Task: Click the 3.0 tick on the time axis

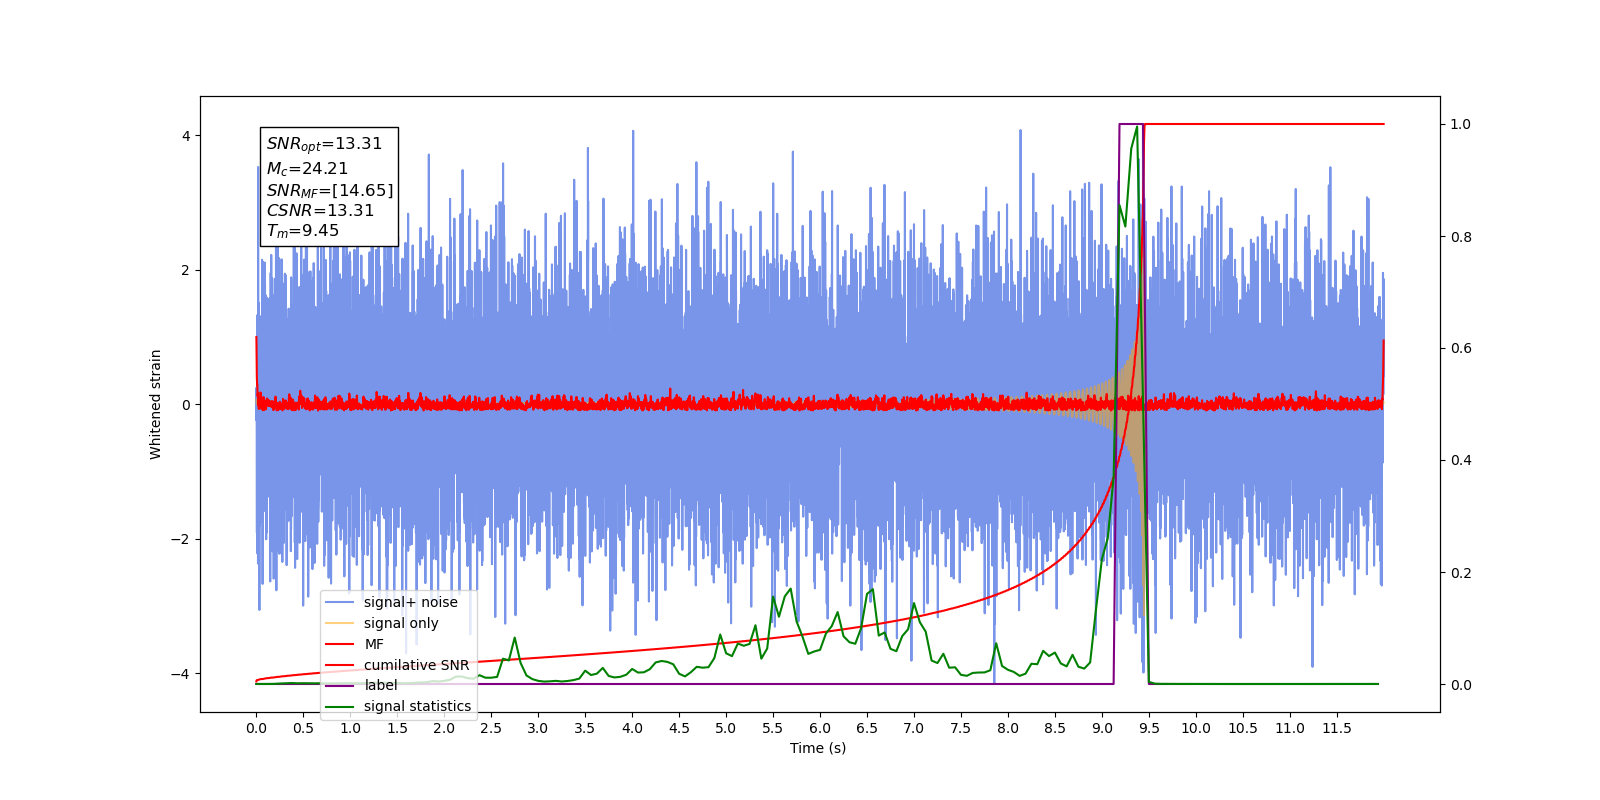Action: (x=538, y=728)
